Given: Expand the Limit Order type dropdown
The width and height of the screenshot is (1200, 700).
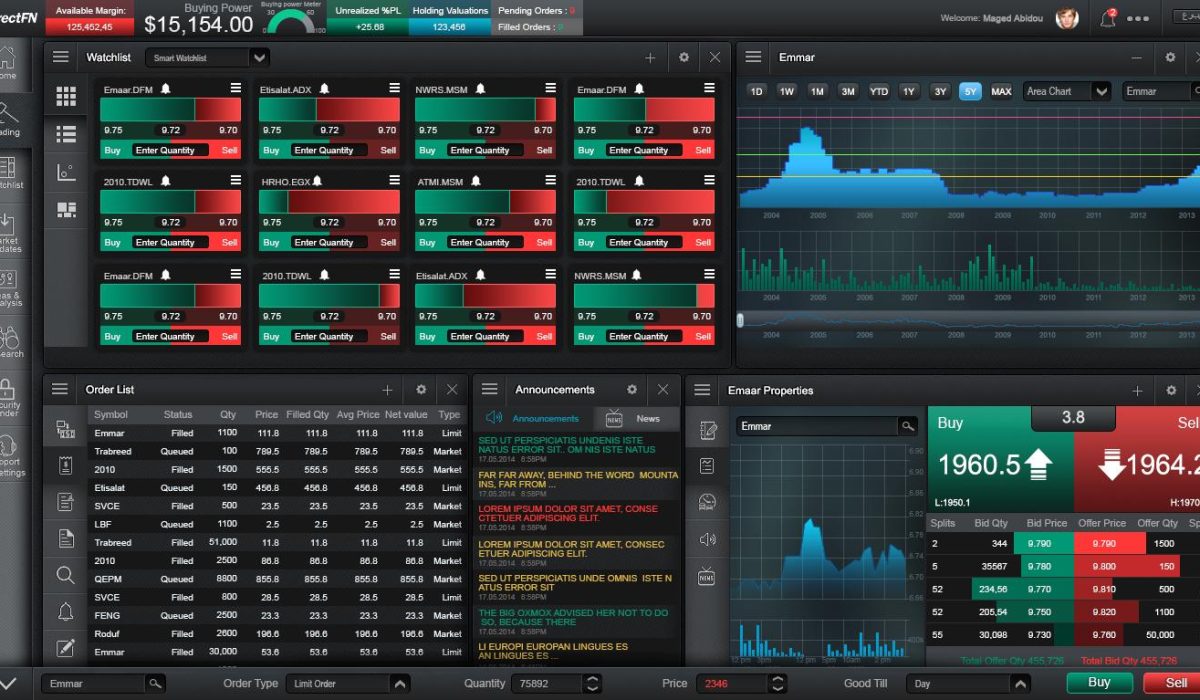Looking at the screenshot, I should (399, 684).
